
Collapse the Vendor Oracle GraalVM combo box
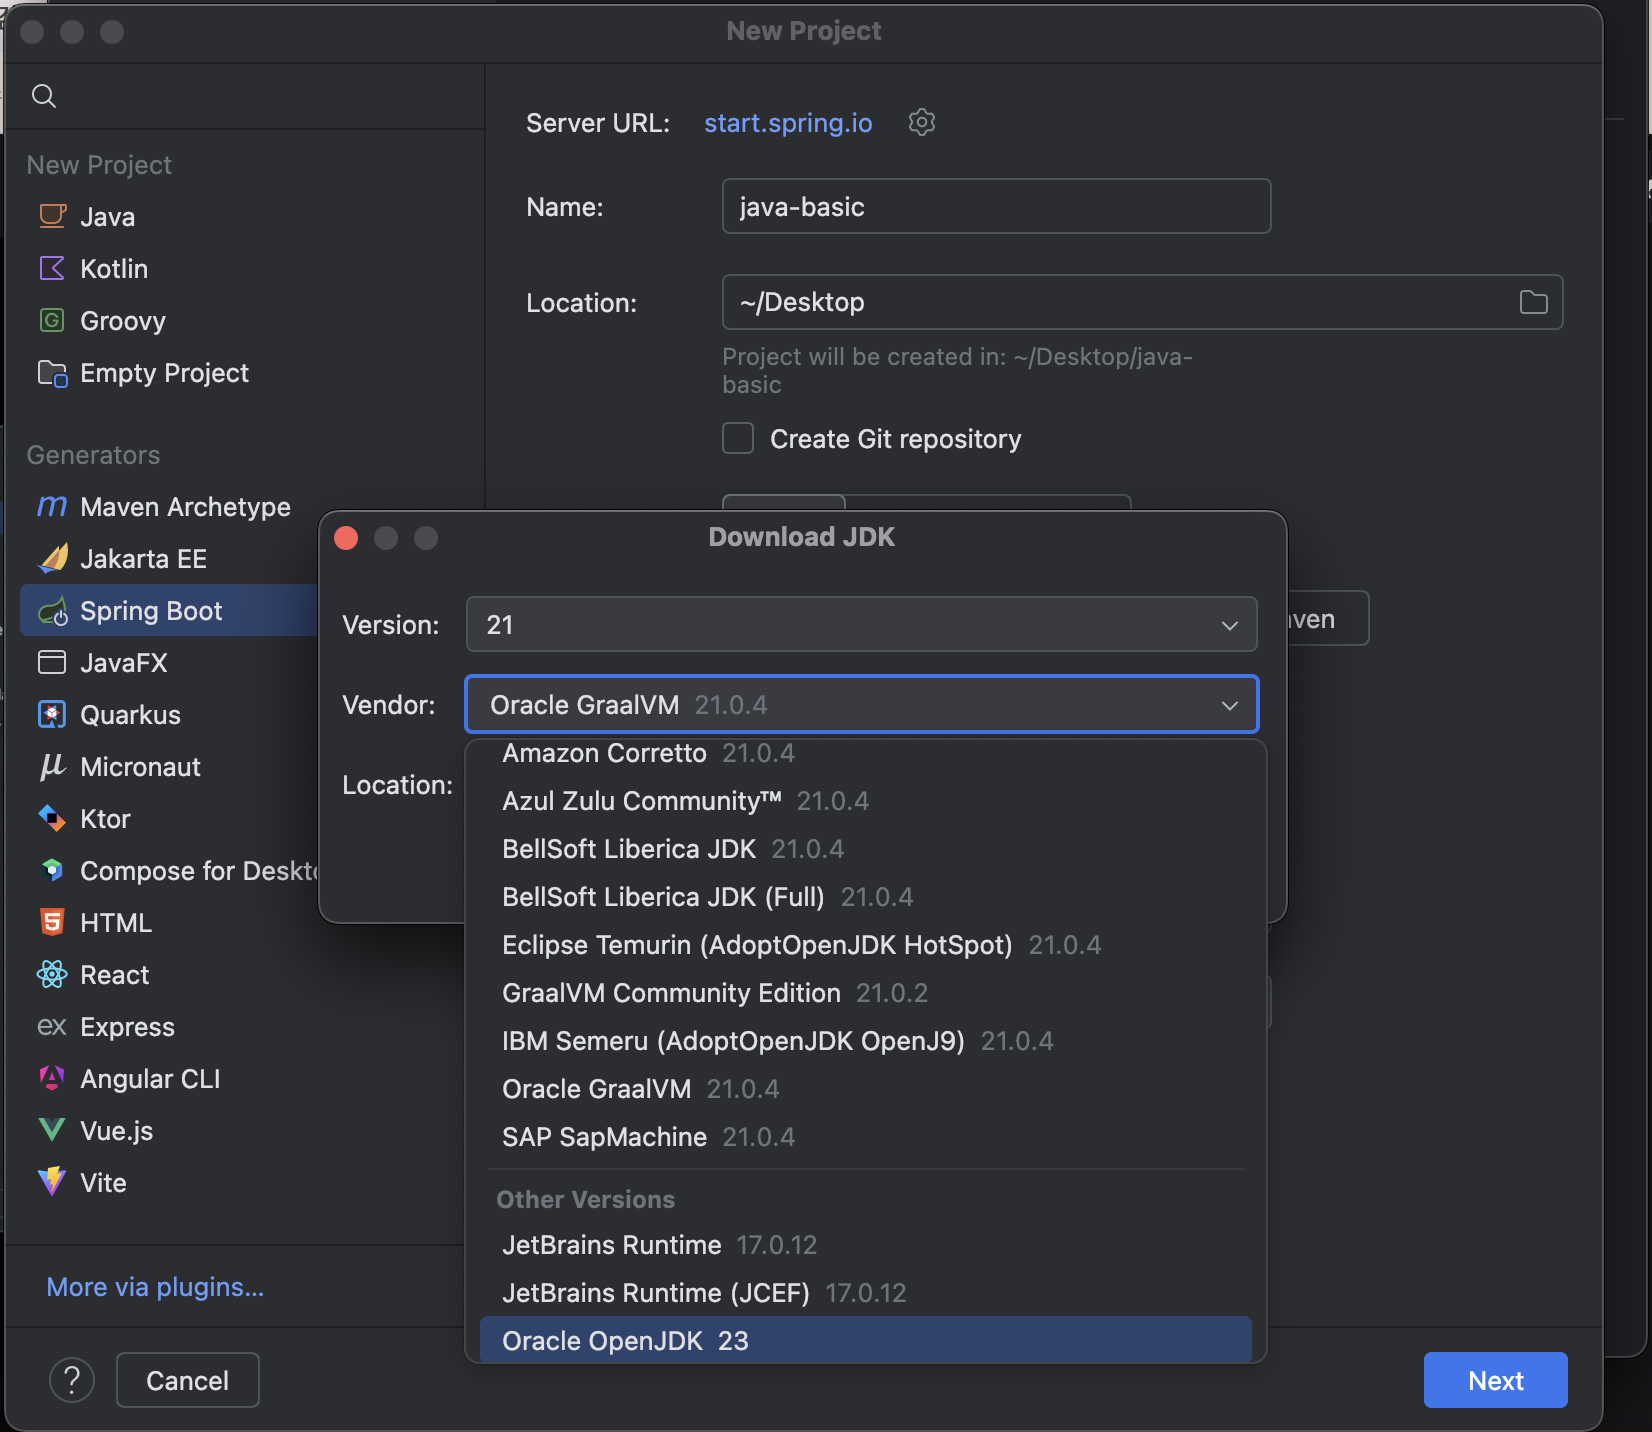(862, 705)
